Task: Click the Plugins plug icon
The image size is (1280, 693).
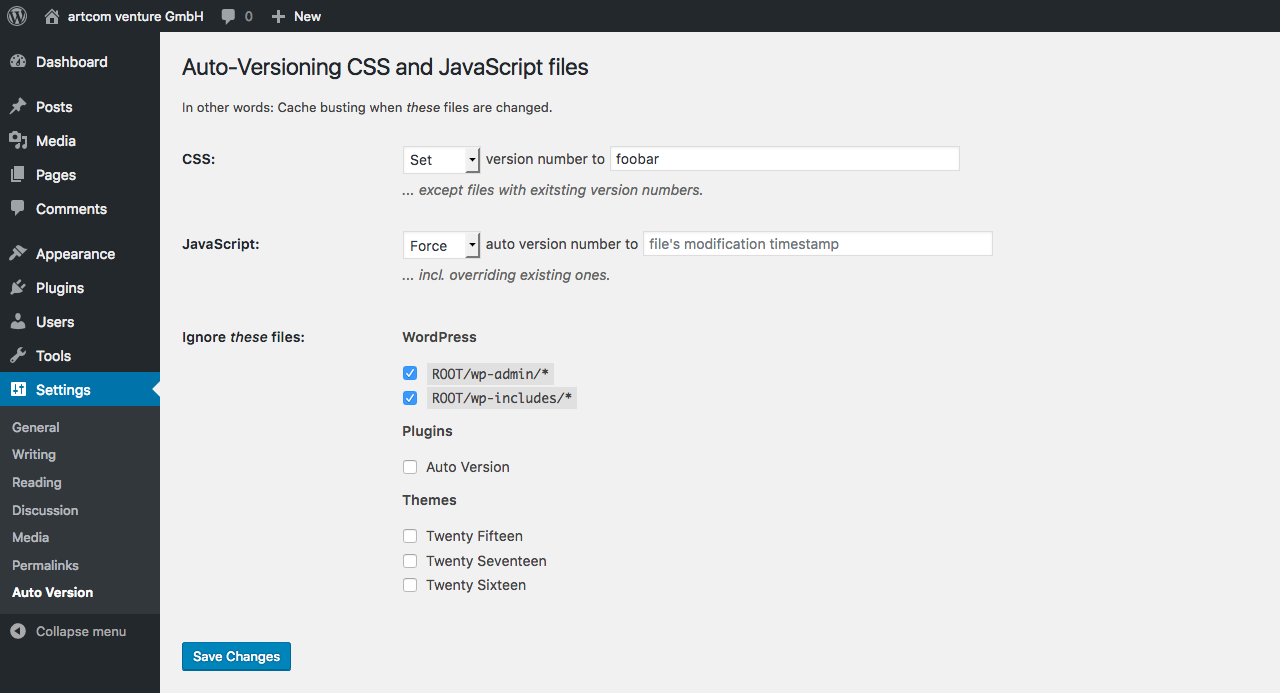Action: tap(18, 288)
